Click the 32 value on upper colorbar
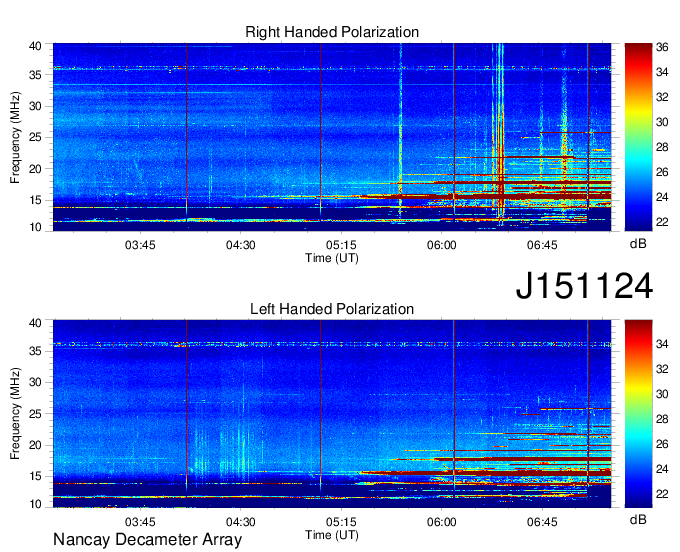This screenshot has width=680, height=552. tap(662, 97)
